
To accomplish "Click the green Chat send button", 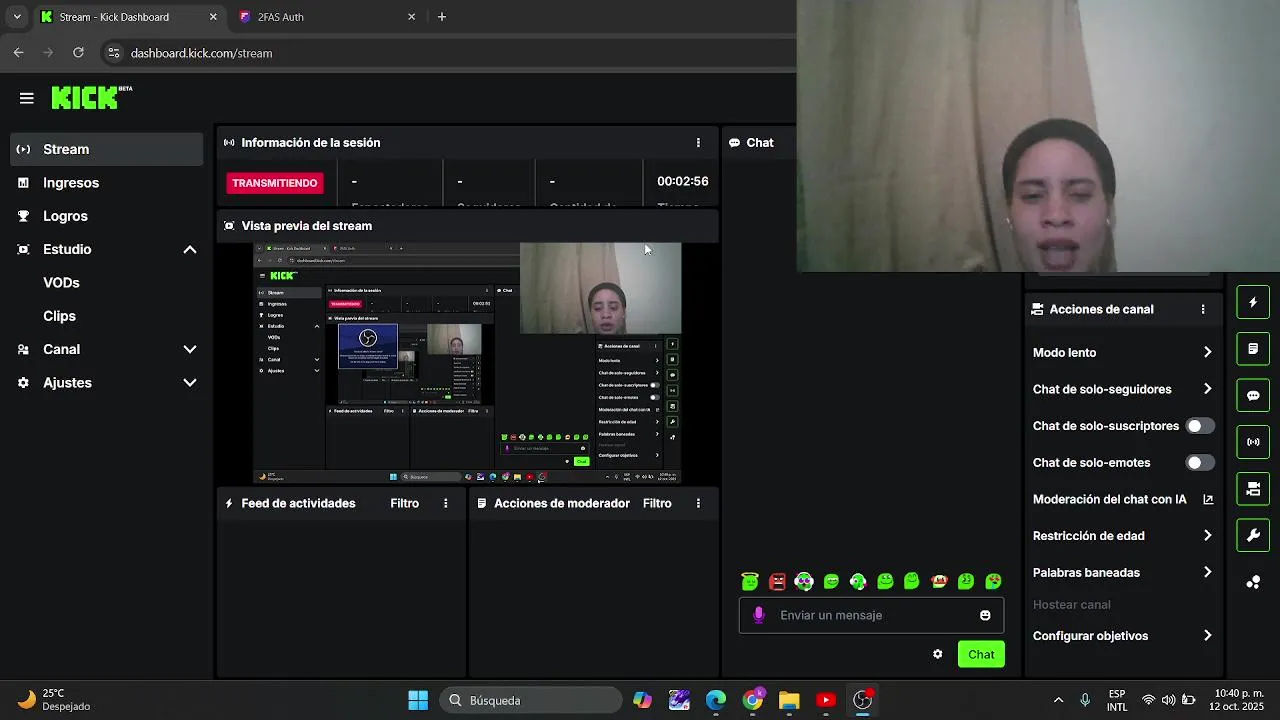I will pos(981,654).
